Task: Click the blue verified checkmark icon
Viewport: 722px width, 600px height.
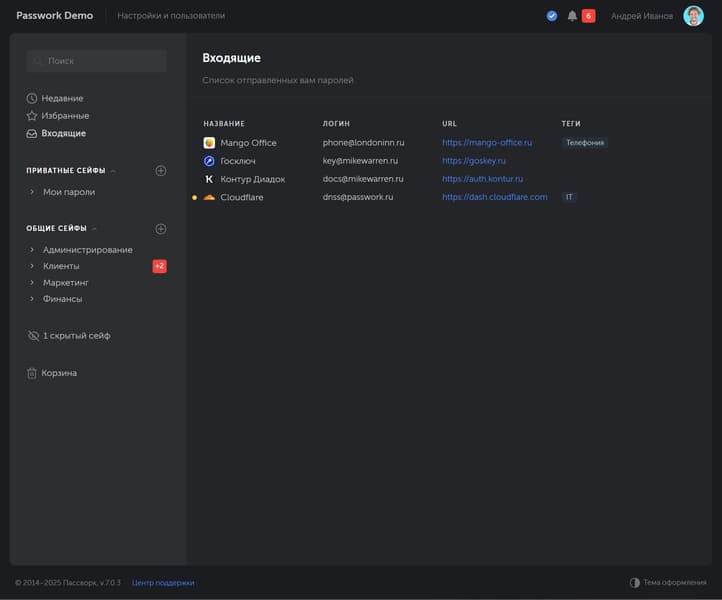Action: click(552, 16)
